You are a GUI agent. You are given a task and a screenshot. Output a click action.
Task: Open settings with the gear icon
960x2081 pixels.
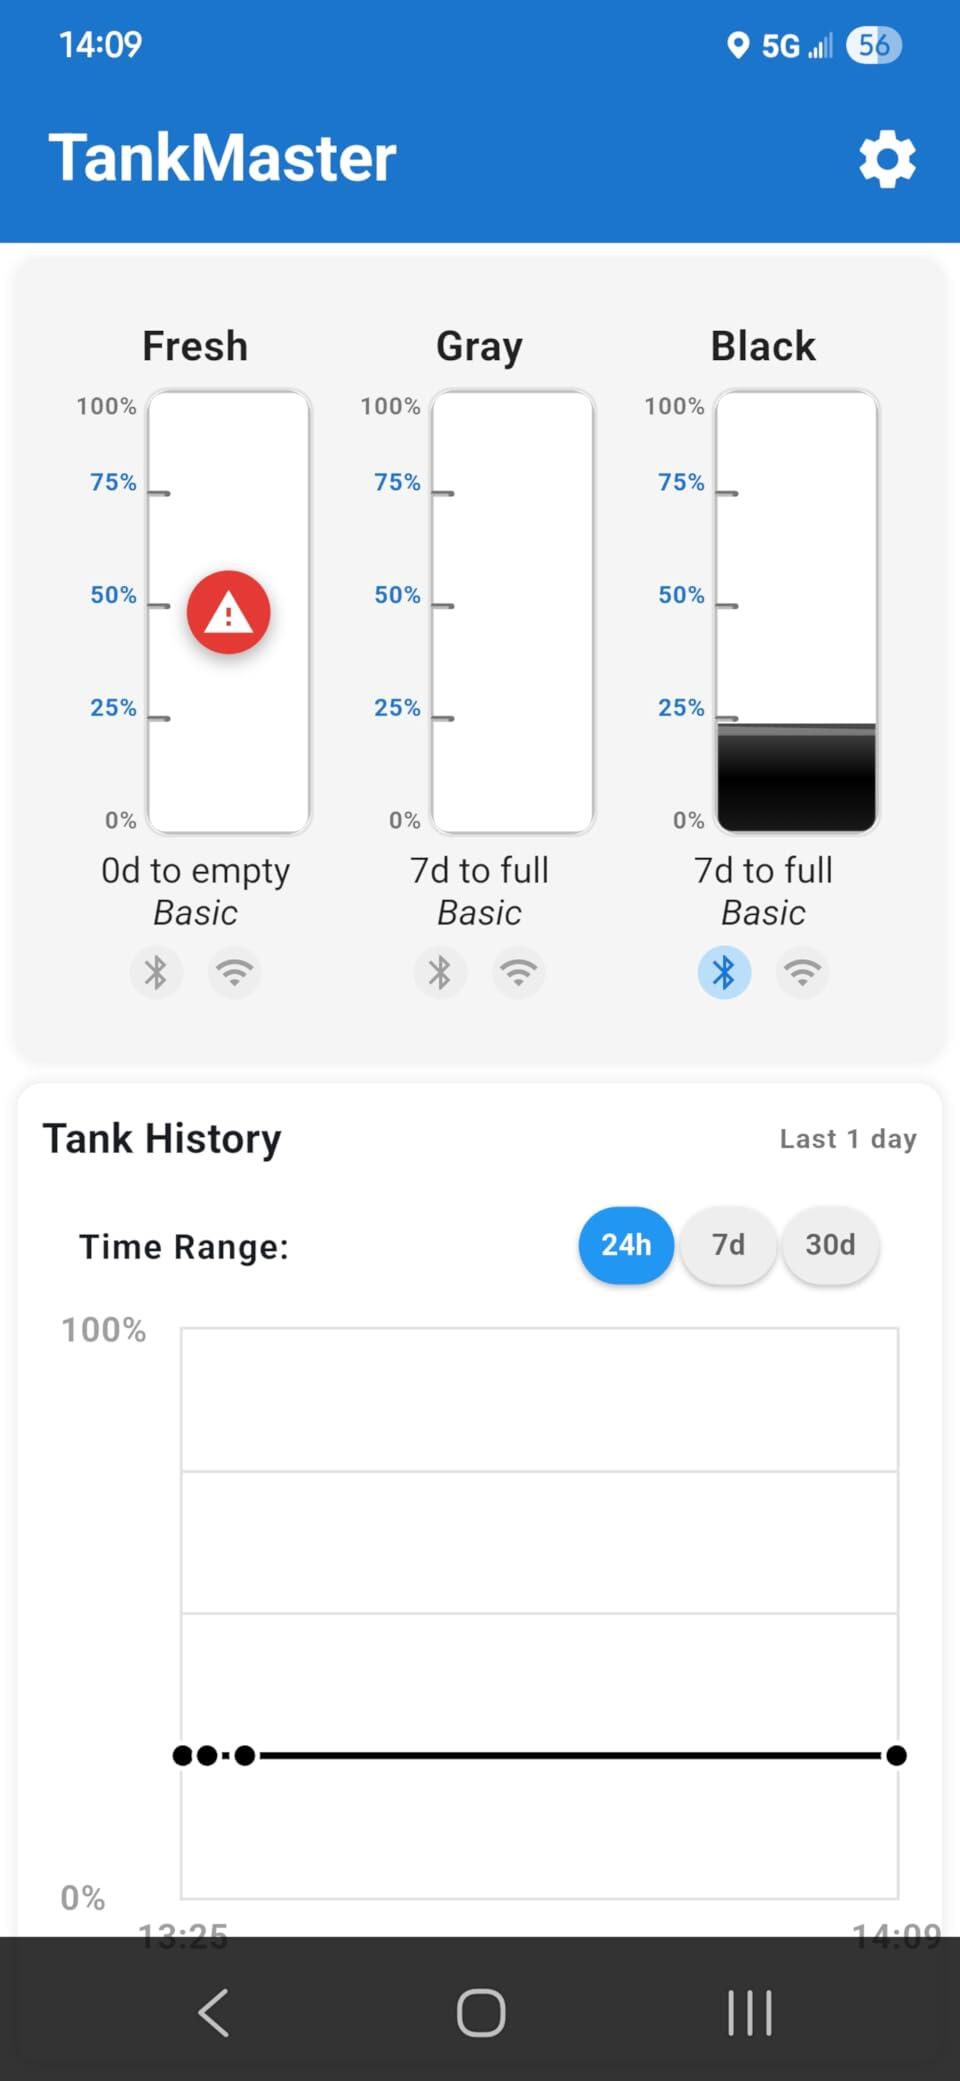(887, 160)
